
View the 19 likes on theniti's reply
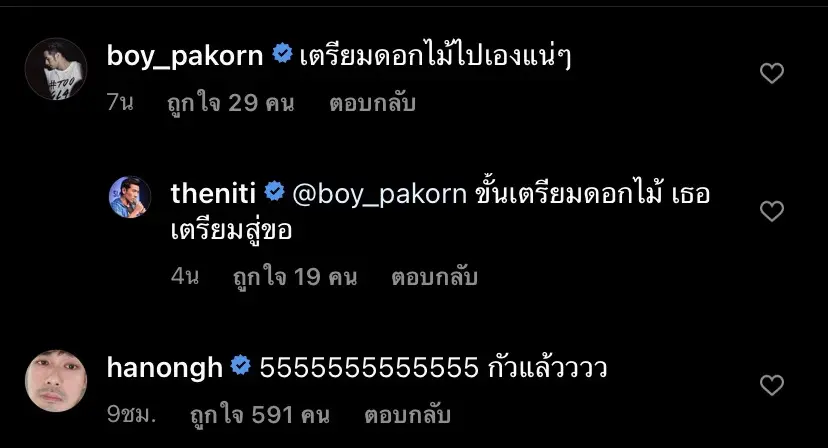point(295,276)
